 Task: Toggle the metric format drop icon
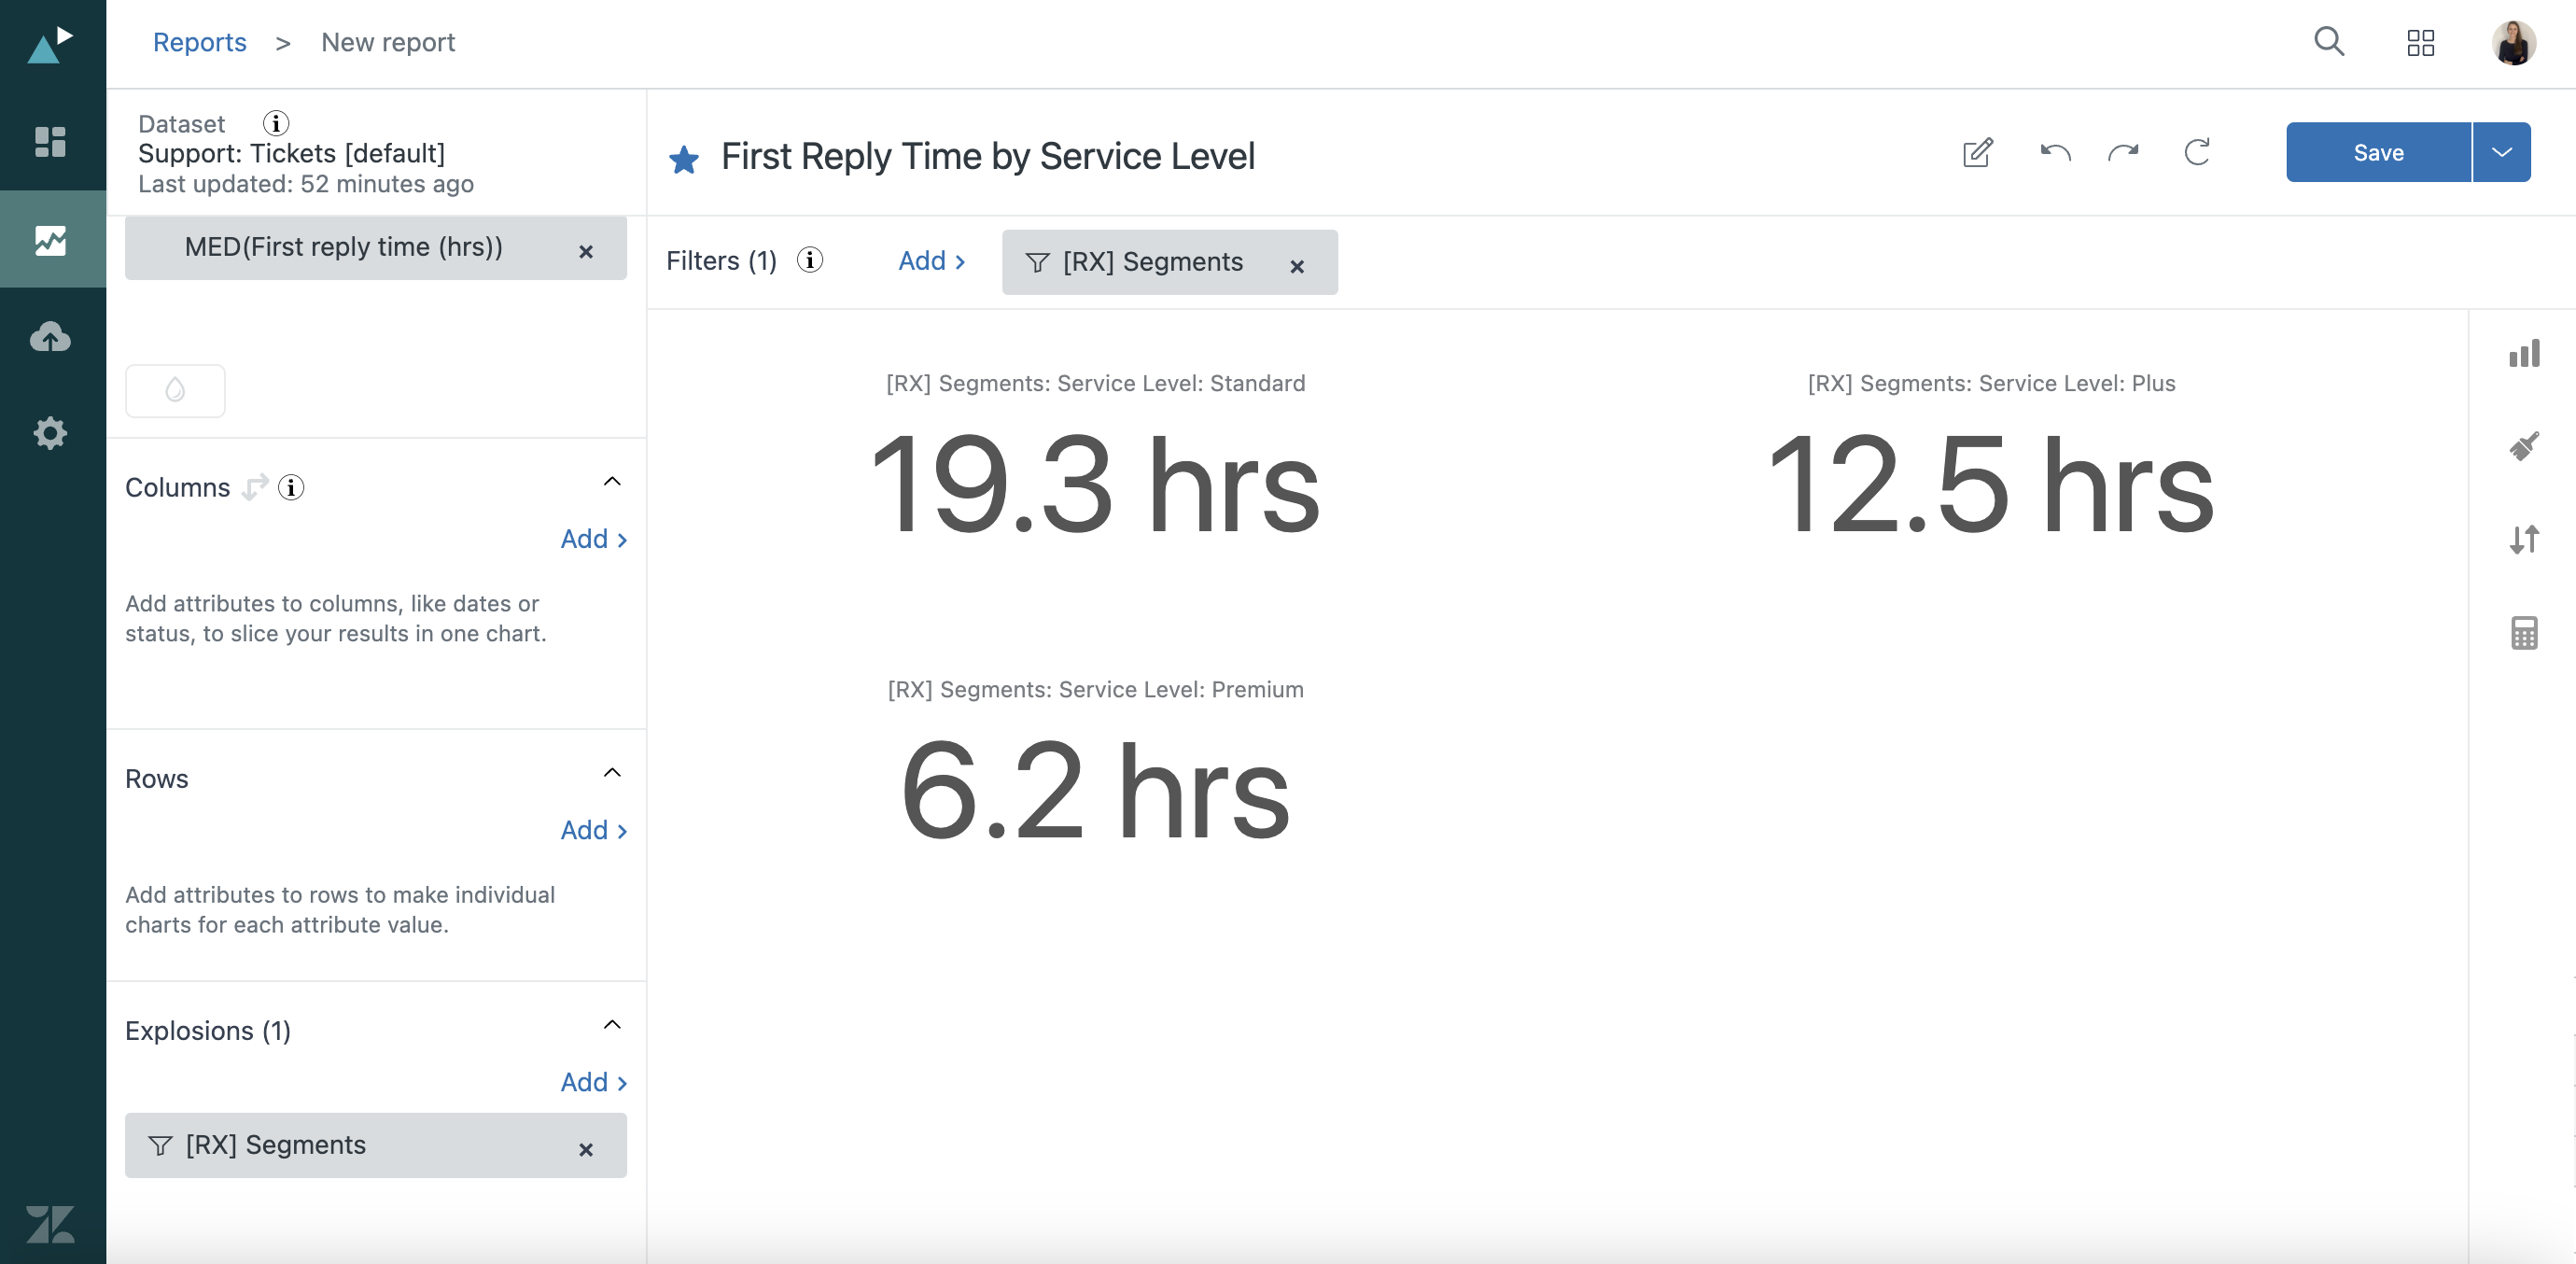175,390
